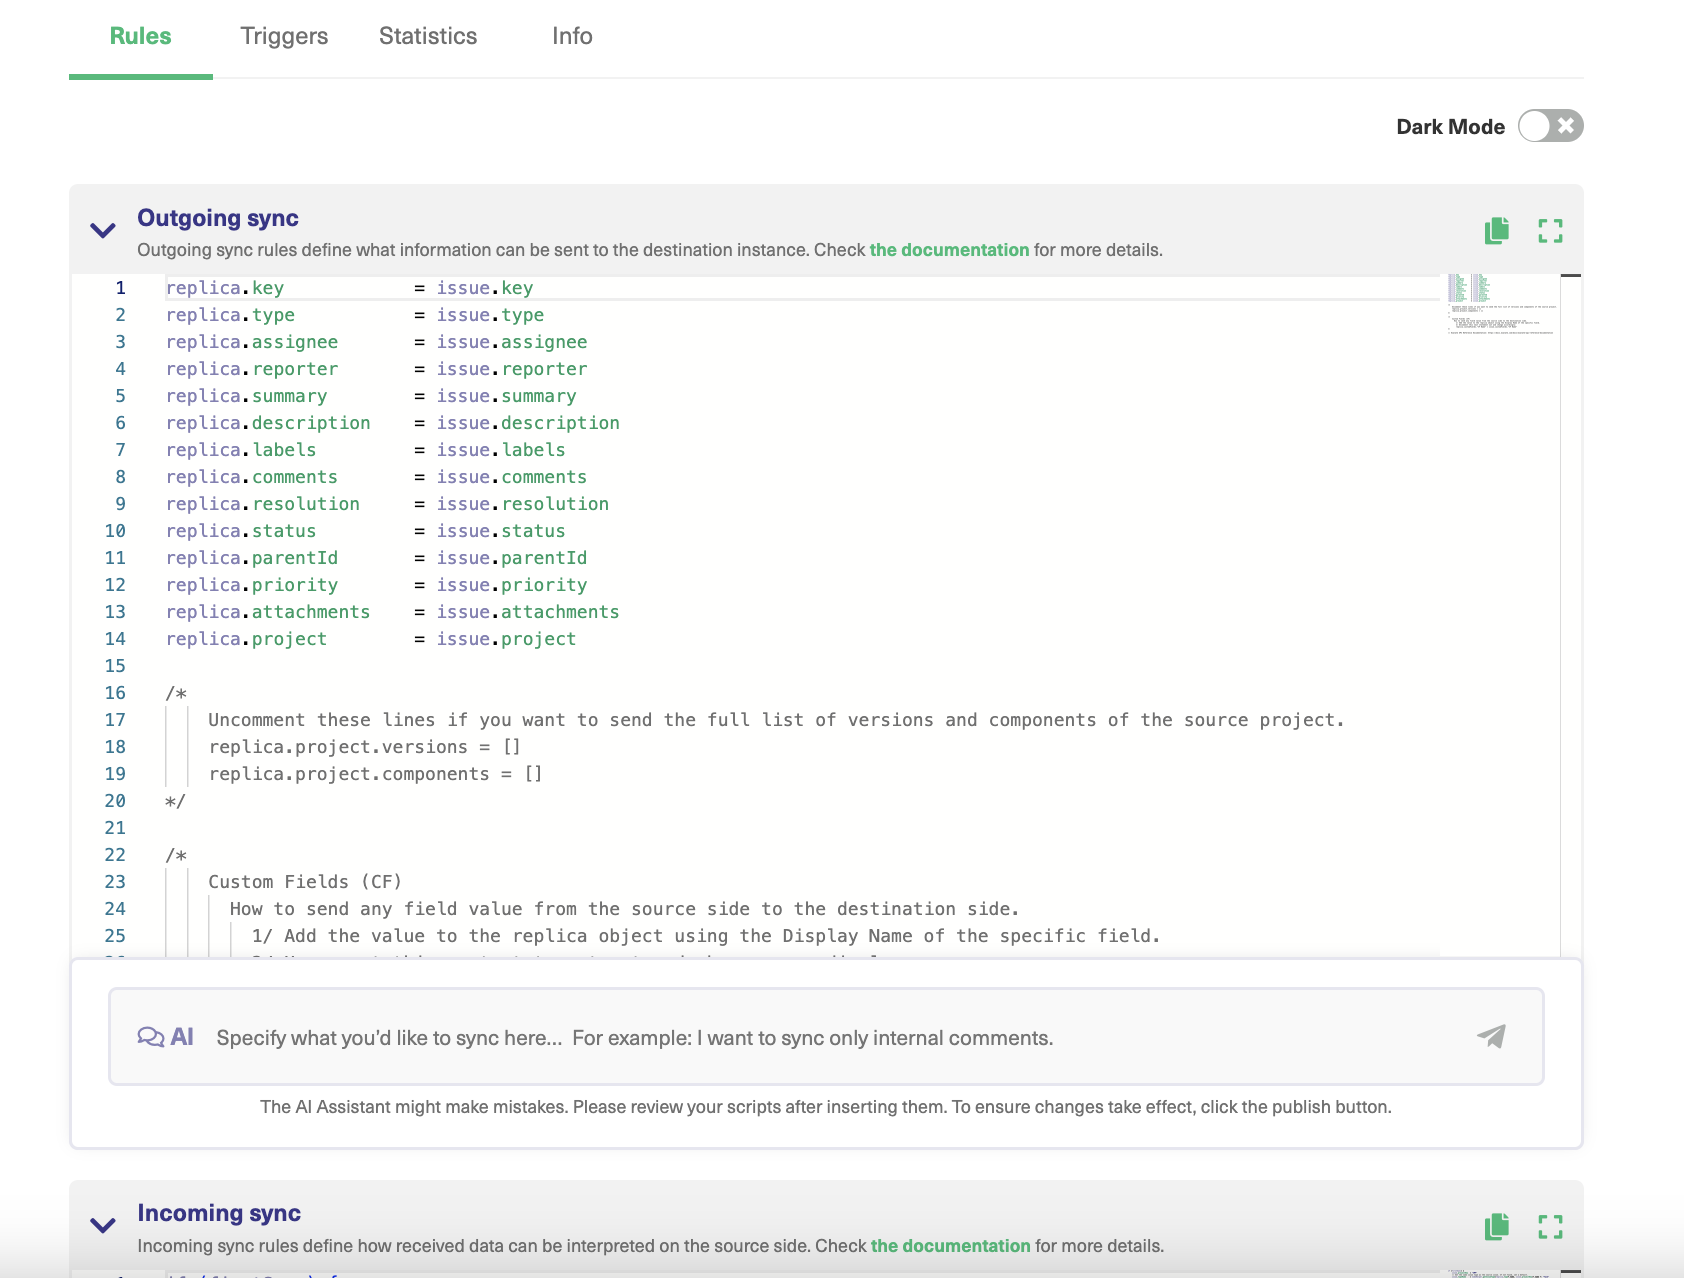The width and height of the screenshot is (1684, 1278).
Task: Expand the Outgoing sync panel chevron
Action: 101,230
